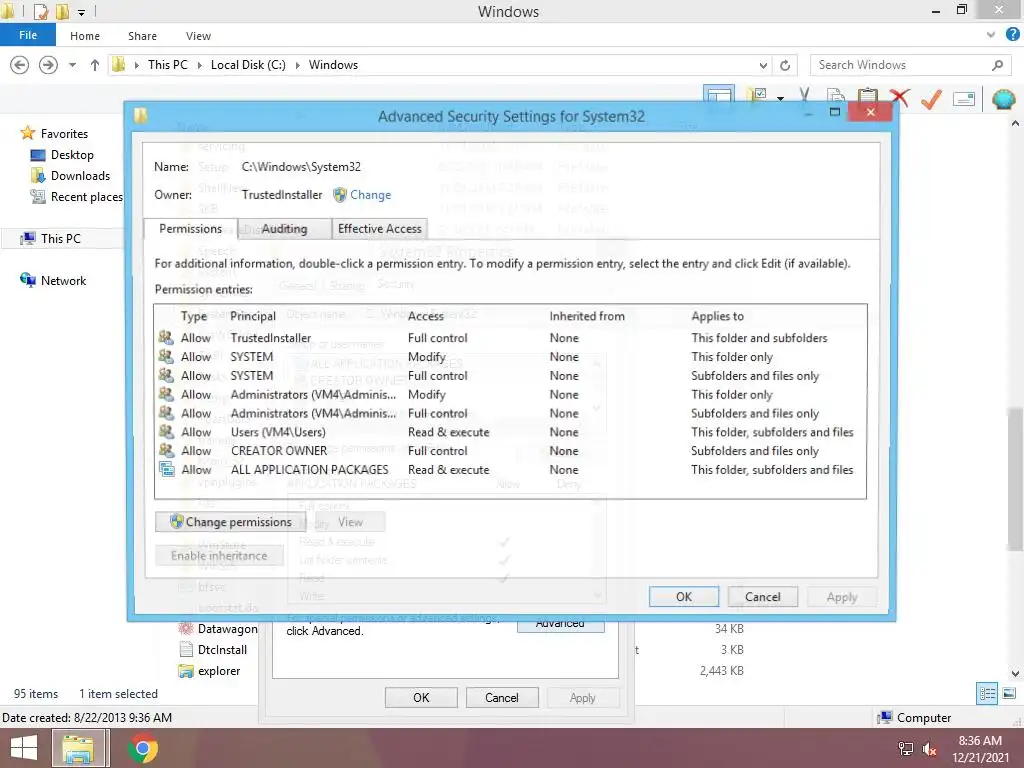
Task: Click the New folder quick access icon
Action: (x=63, y=11)
